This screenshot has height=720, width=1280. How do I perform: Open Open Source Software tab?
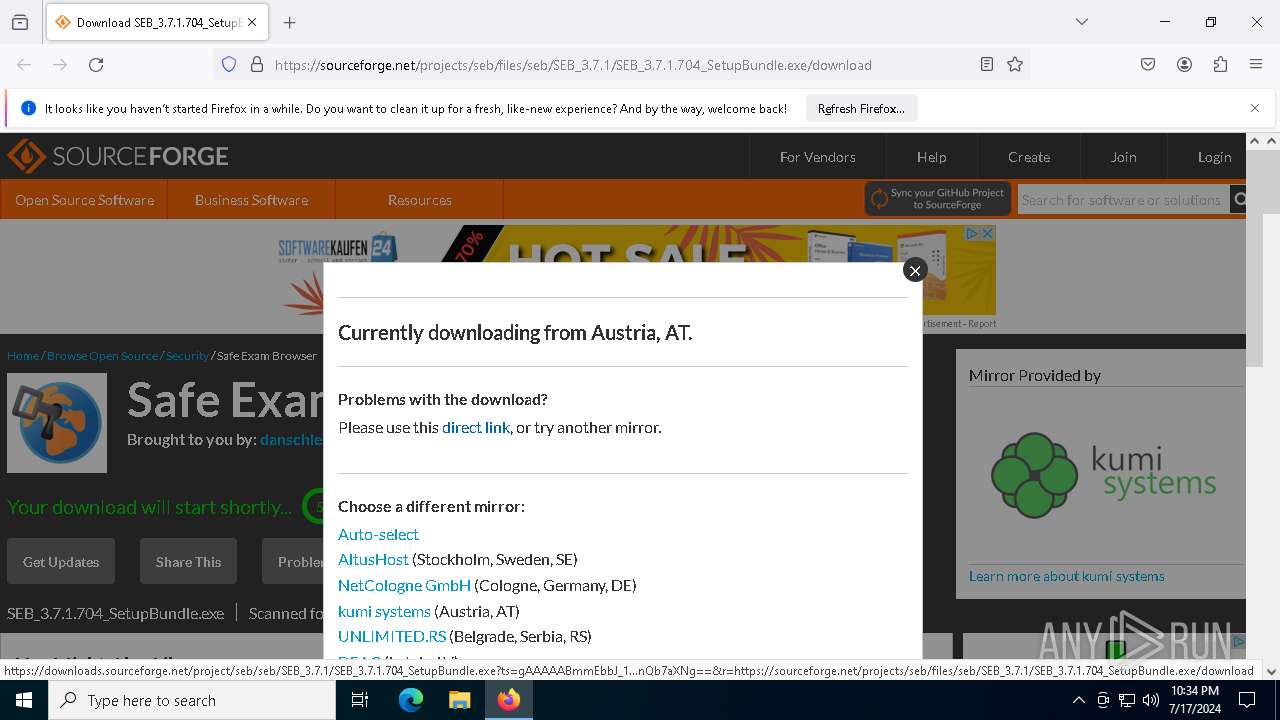pos(84,200)
